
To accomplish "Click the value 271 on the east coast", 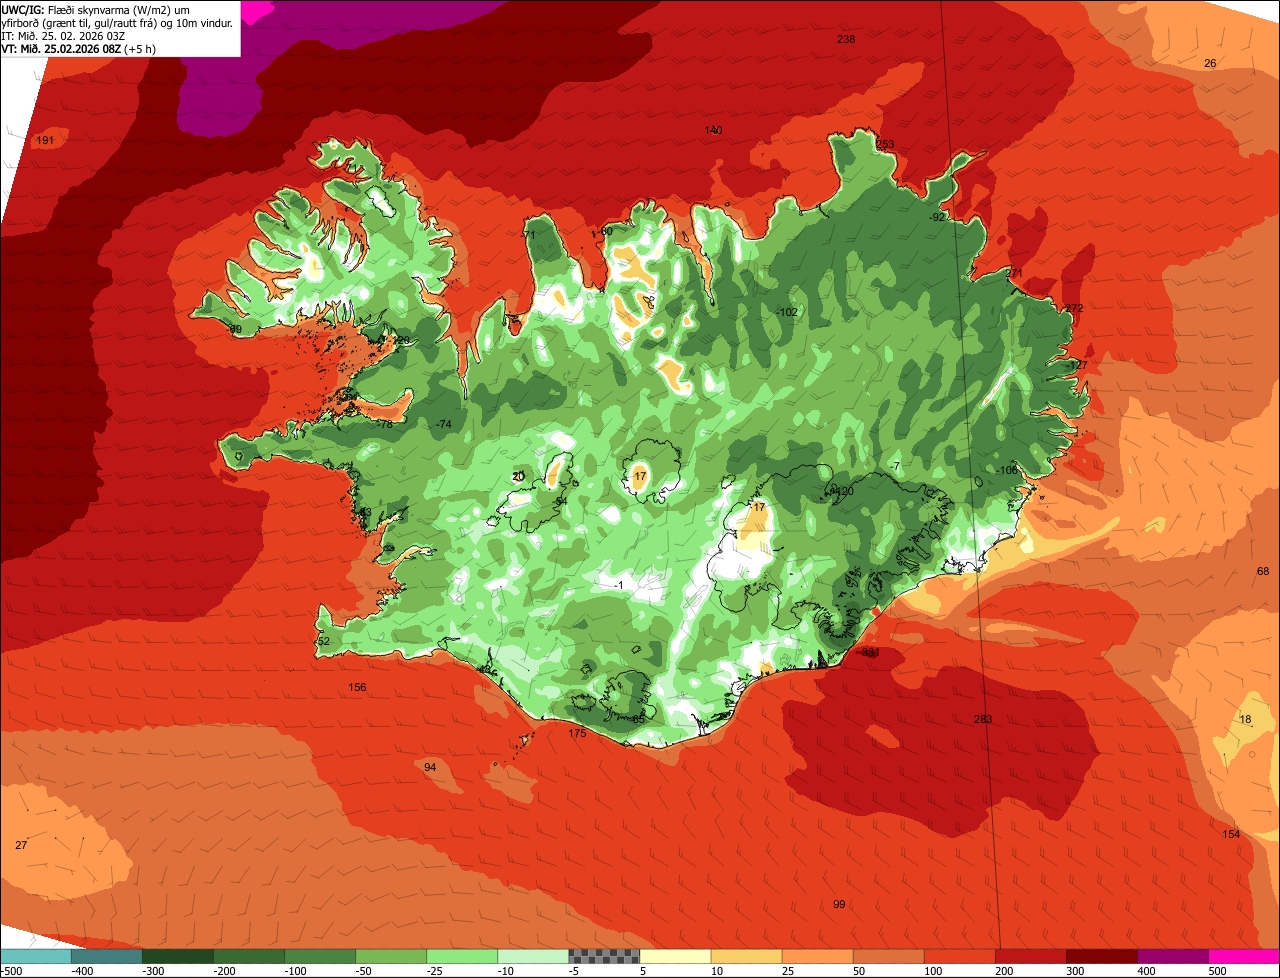I will 1015,272.
